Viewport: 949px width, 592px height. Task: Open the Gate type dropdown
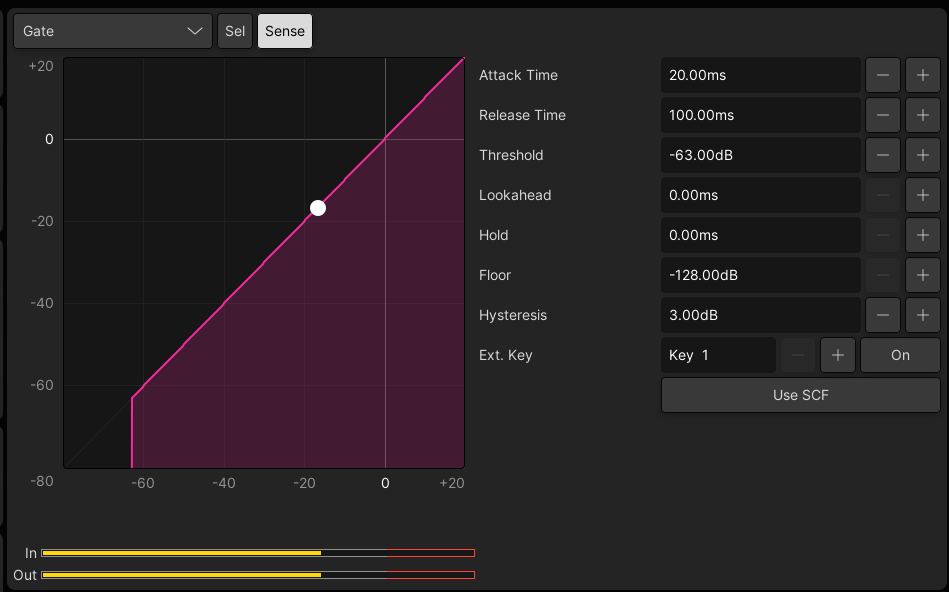pyautogui.click(x=113, y=31)
